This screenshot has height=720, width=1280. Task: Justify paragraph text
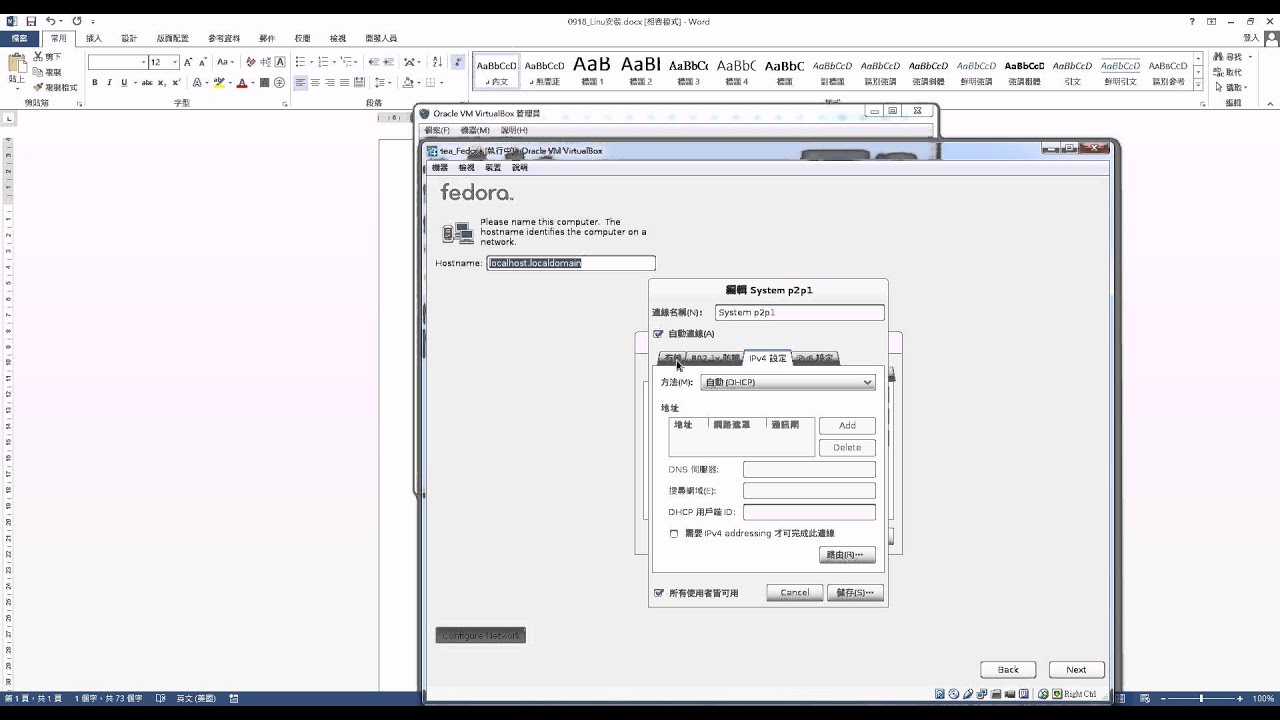coord(345,83)
